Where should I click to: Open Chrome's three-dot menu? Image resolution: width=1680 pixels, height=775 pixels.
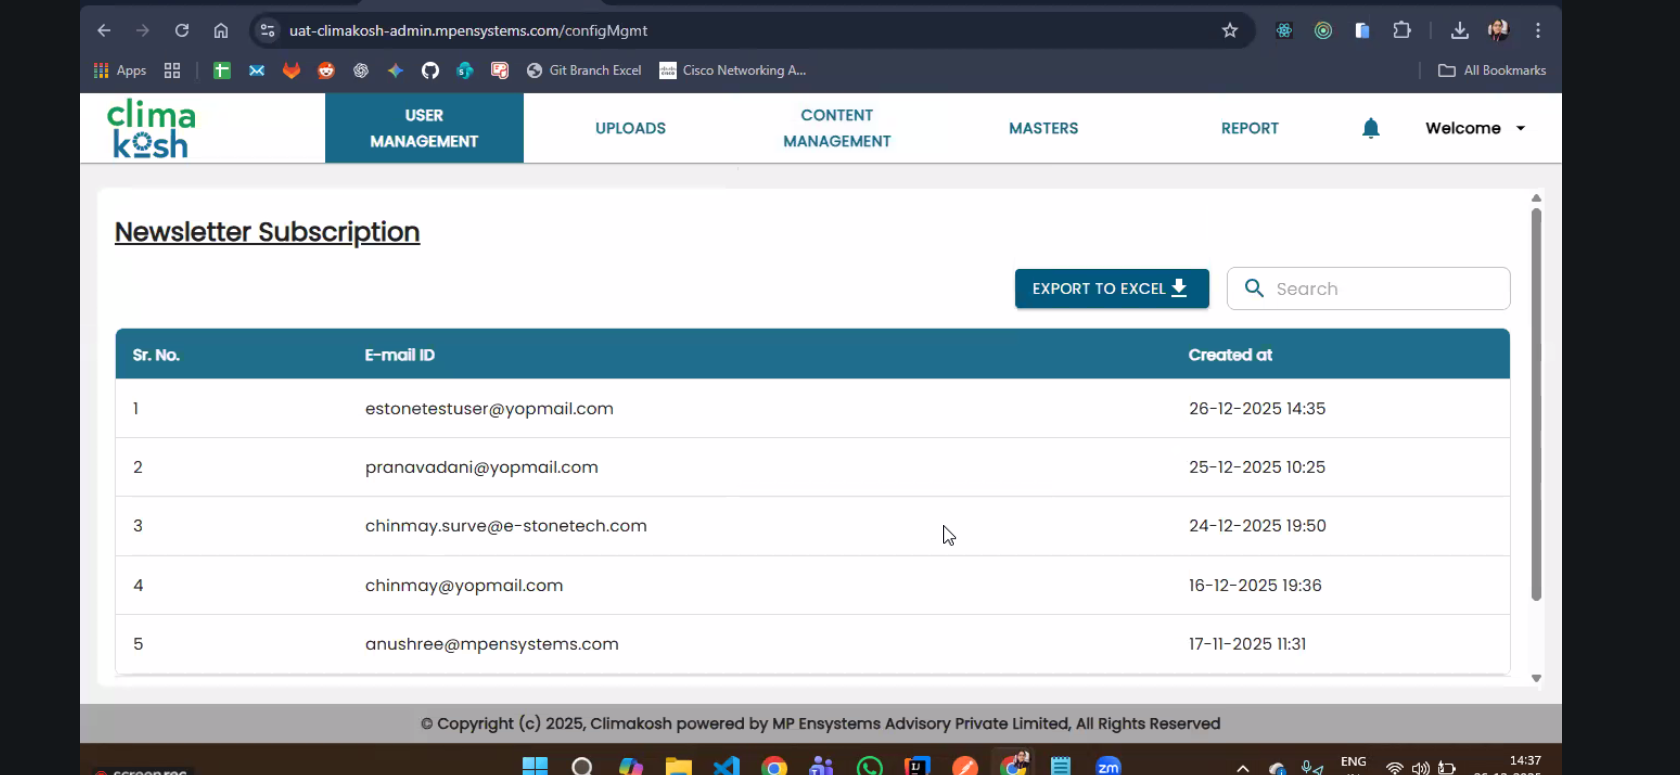click(x=1537, y=30)
